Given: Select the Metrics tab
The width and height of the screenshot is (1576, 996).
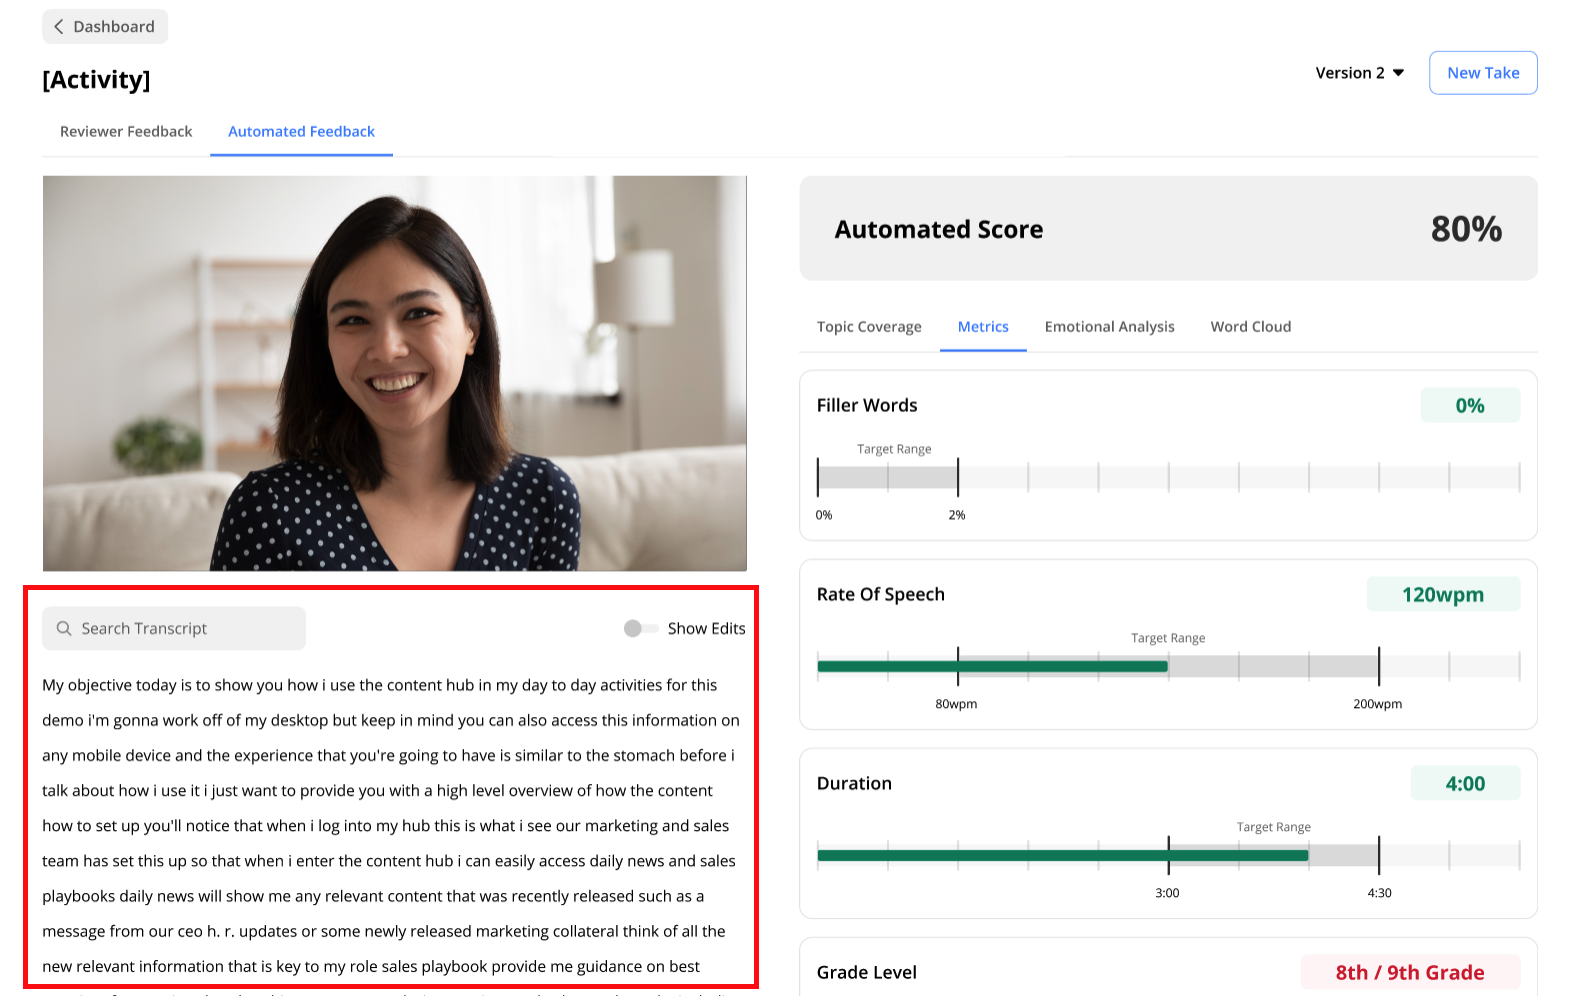Looking at the screenshot, I should 983,327.
